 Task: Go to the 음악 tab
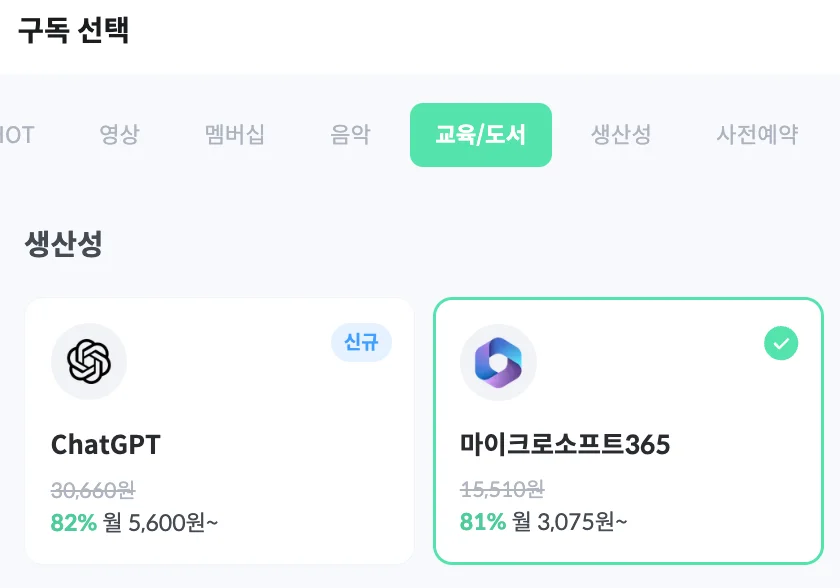click(350, 135)
